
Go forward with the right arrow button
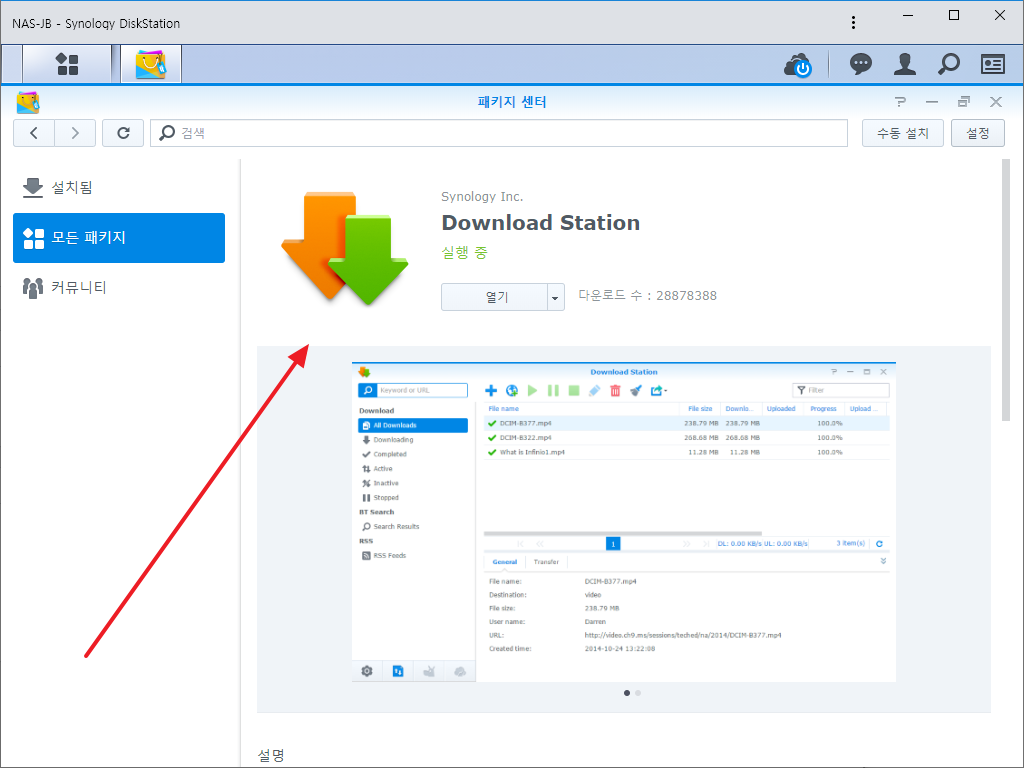[75, 133]
